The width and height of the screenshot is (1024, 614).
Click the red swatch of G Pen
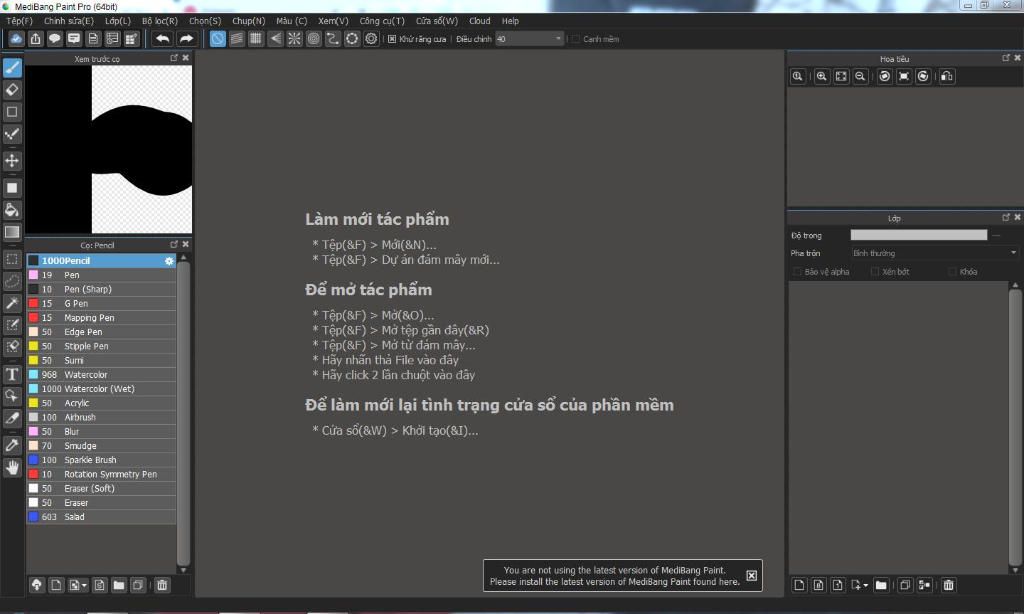click(x=33, y=304)
